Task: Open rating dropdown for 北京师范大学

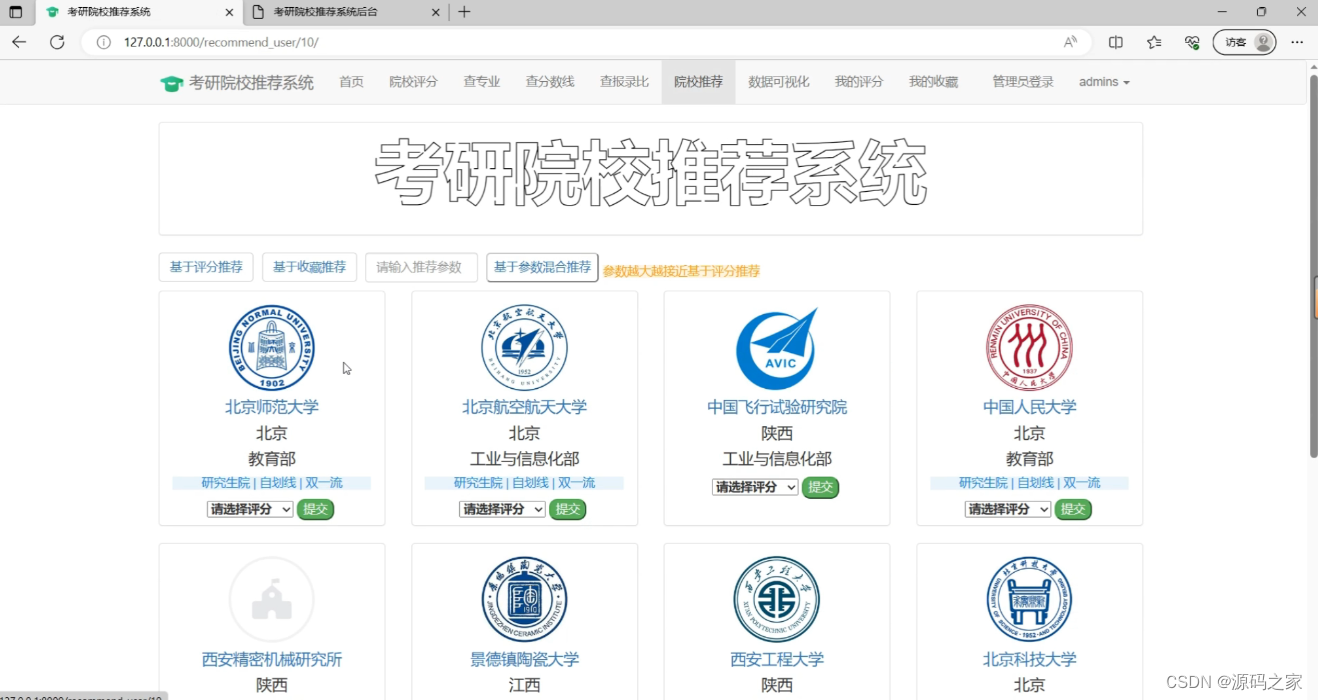Action: tap(250, 509)
